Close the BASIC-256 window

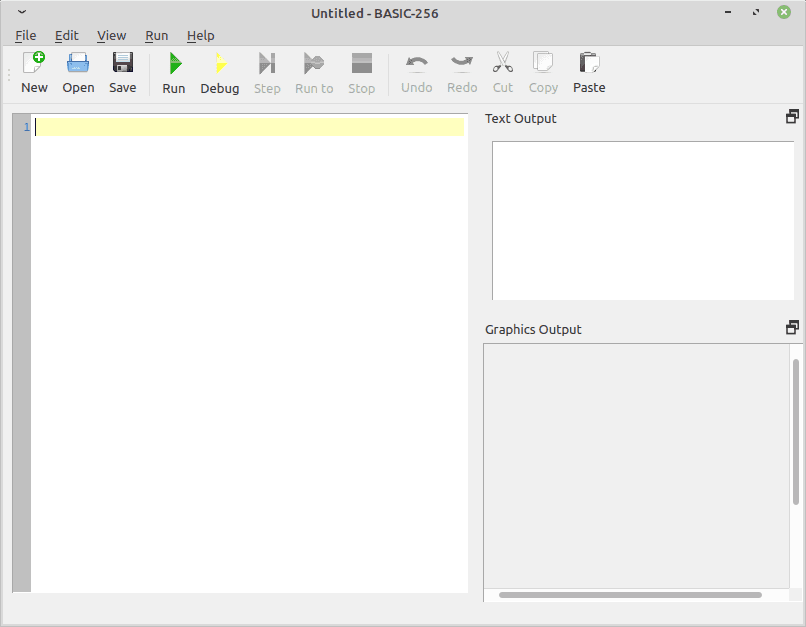click(783, 12)
